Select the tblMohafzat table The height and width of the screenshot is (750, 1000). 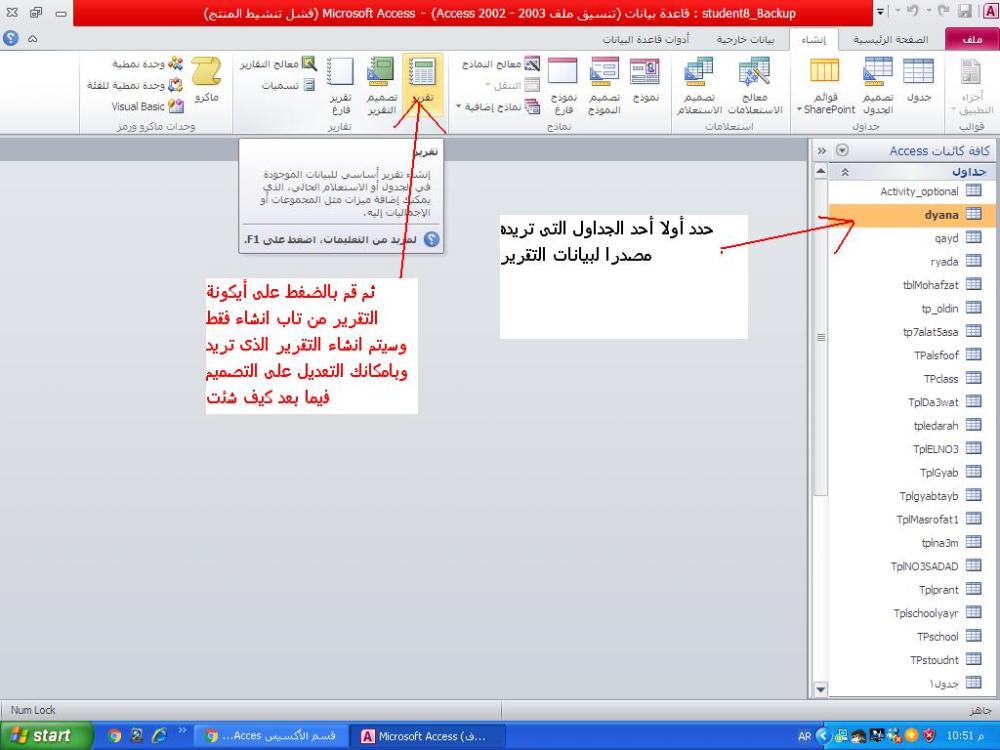point(912,285)
